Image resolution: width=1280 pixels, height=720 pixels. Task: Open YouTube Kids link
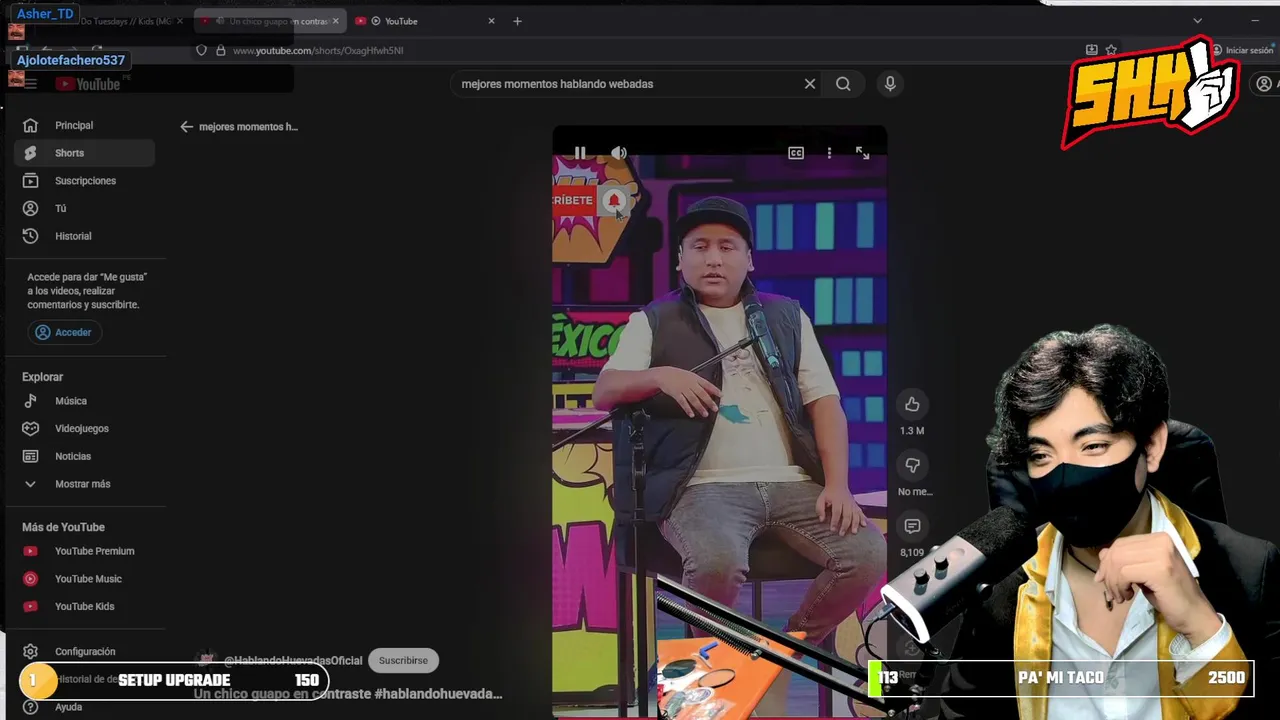pos(84,606)
